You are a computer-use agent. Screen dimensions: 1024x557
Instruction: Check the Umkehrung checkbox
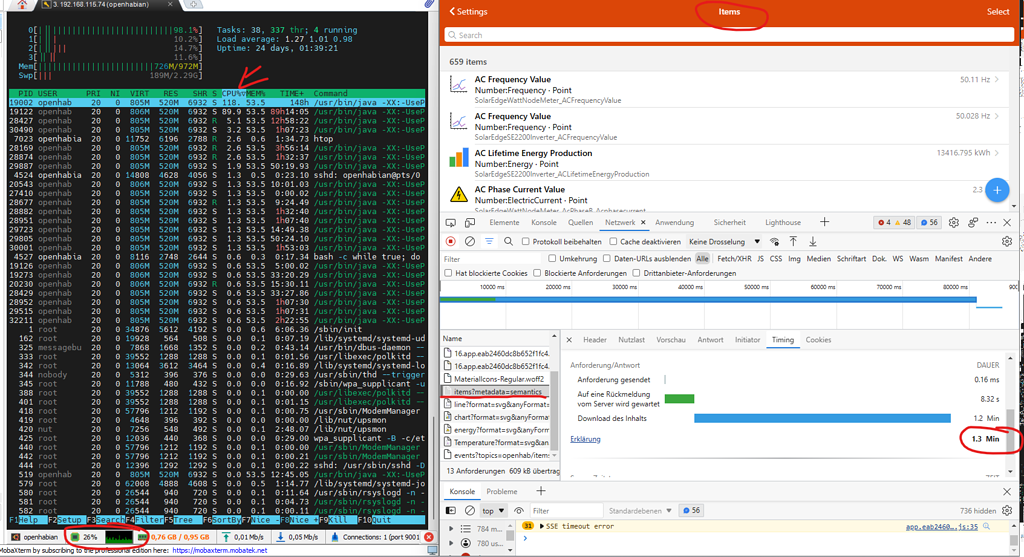coord(552,259)
